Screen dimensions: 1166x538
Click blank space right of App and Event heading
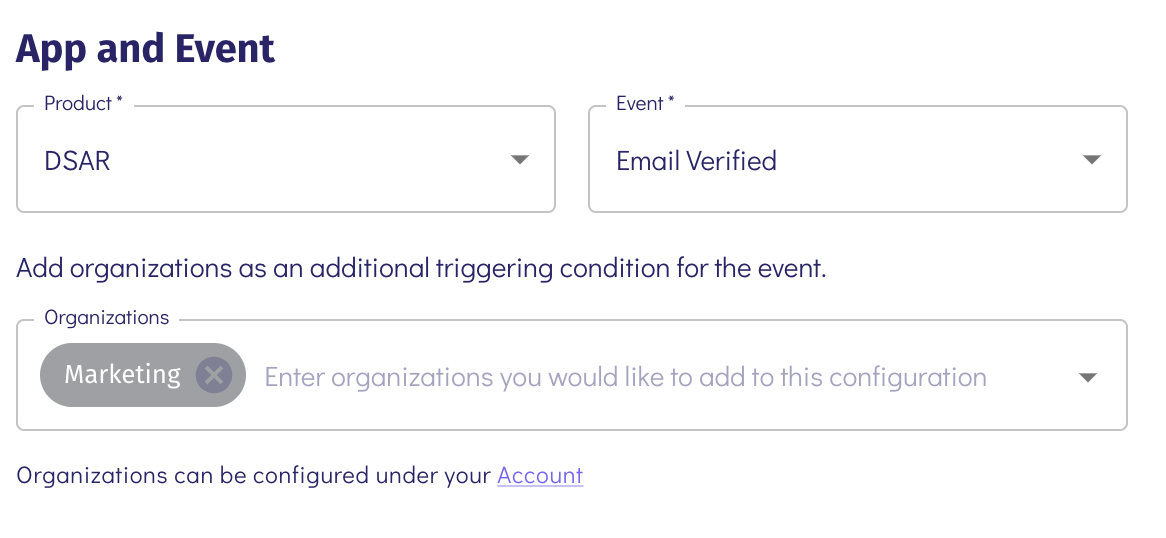pyautogui.click(x=700, y=48)
